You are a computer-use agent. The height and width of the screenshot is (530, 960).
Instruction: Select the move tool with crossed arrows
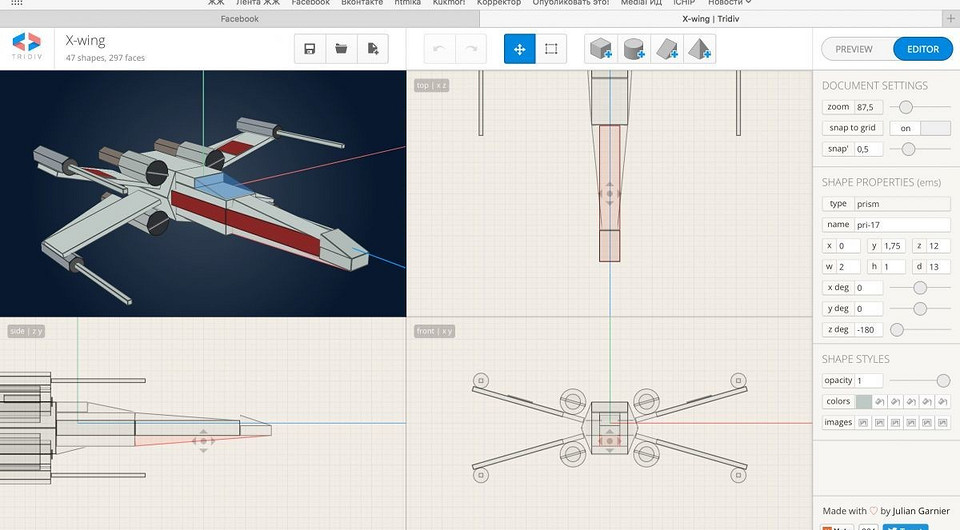coord(519,48)
